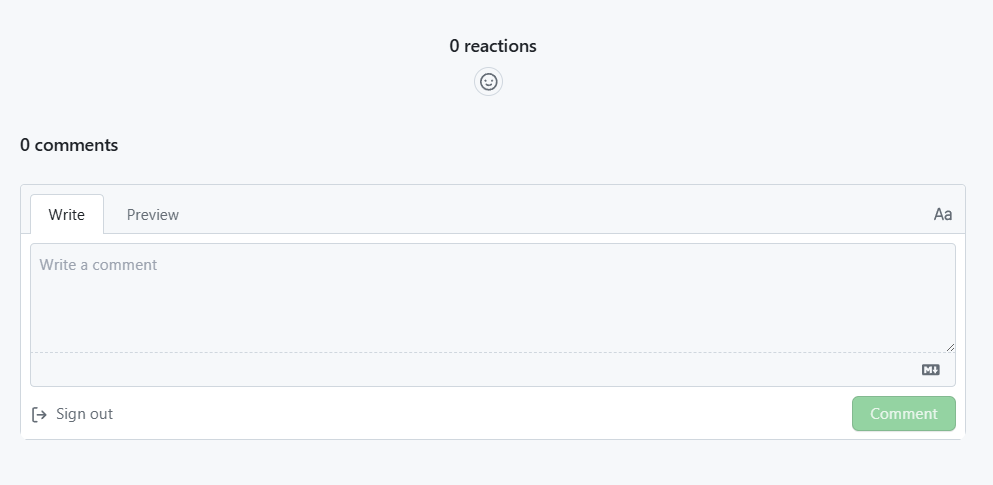Click the 0 reactions heading
993x485 pixels.
493,46
